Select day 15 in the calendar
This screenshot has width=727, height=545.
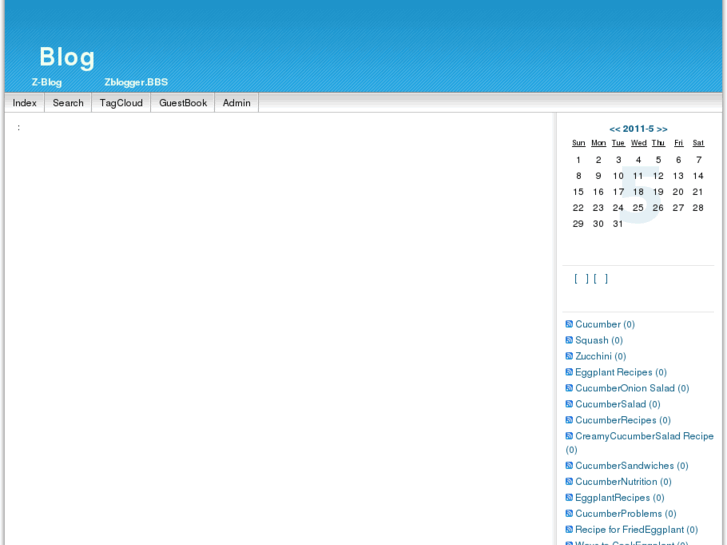578,192
